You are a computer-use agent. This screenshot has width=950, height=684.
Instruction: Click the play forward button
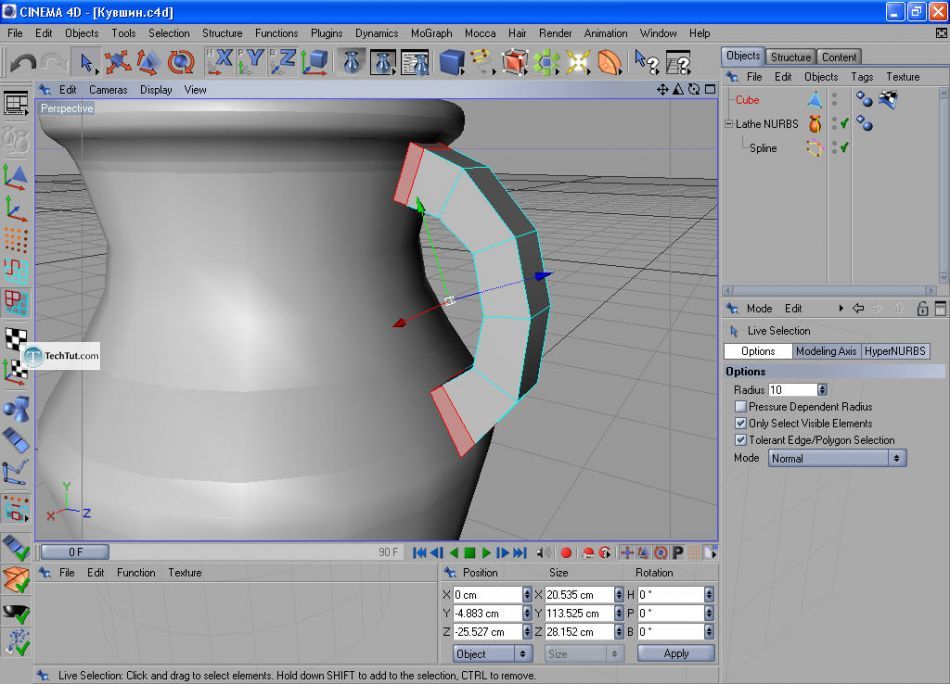(486, 553)
